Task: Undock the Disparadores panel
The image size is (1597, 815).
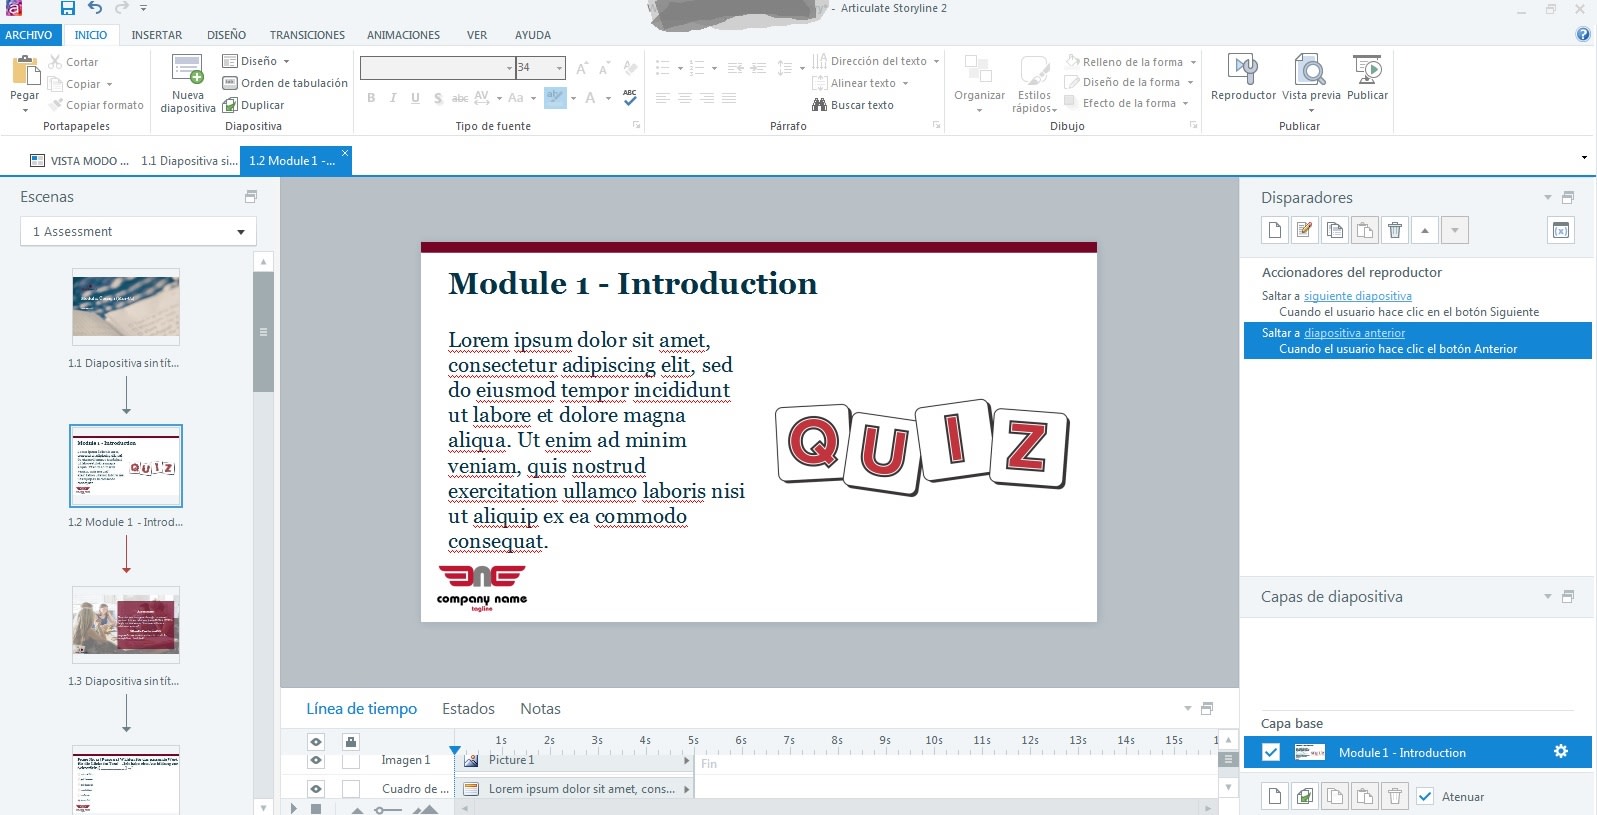Action: (x=1568, y=198)
